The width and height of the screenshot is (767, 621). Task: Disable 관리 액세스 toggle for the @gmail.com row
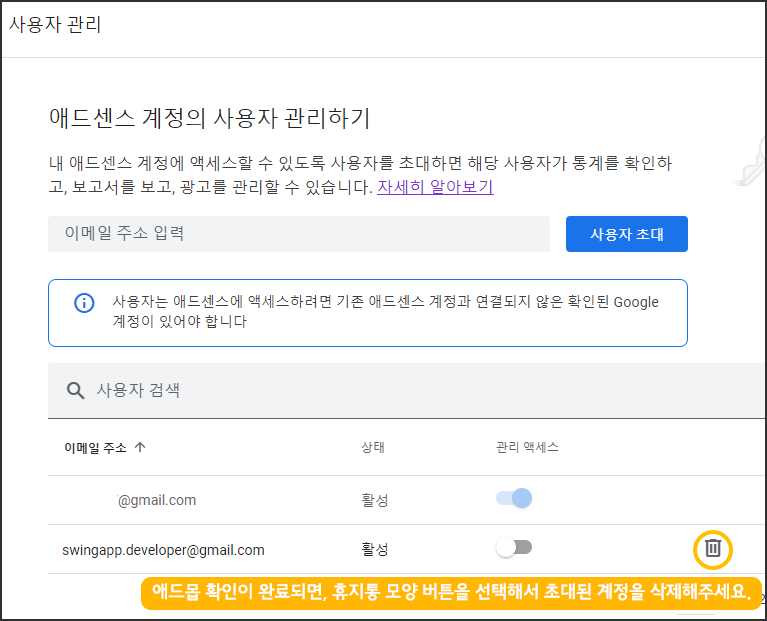coord(514,498)
